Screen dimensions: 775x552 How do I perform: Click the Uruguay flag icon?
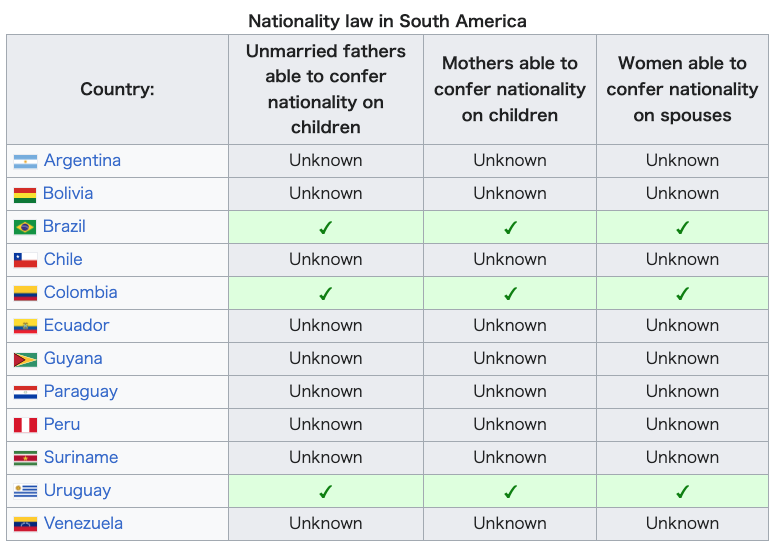coord(25,491)
